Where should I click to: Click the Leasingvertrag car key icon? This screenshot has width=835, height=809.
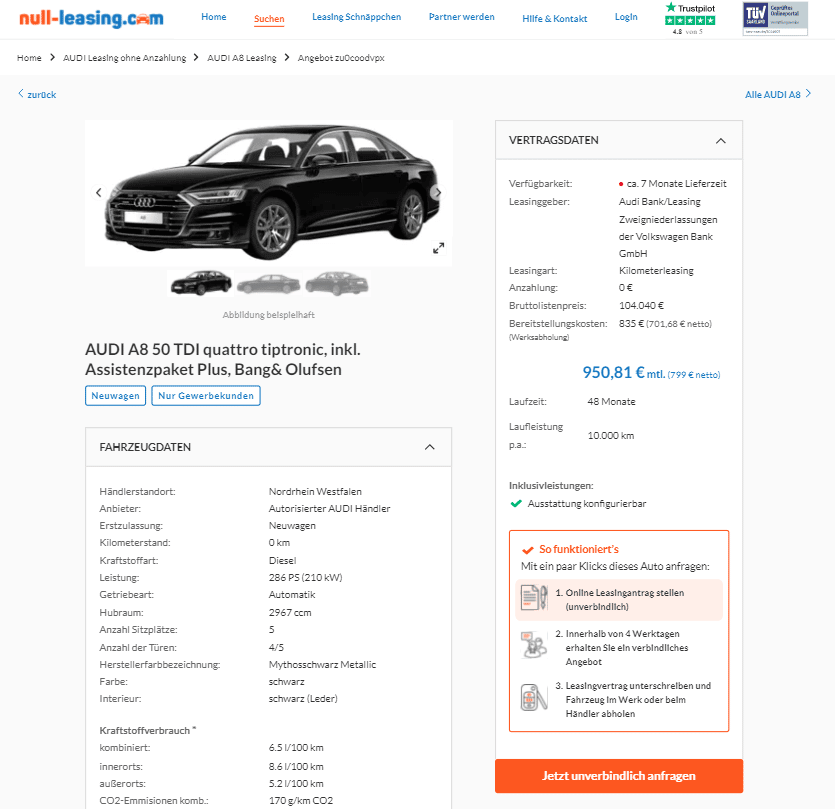pyautogui.click(x=534, y=698)
